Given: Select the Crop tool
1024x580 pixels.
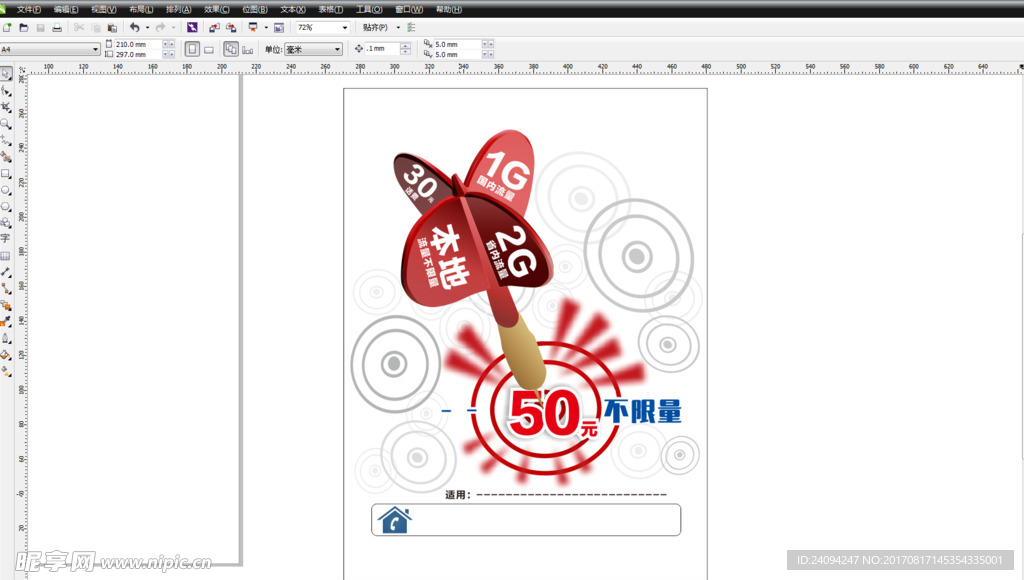Looking at the screenshot, I should (6, 107).
